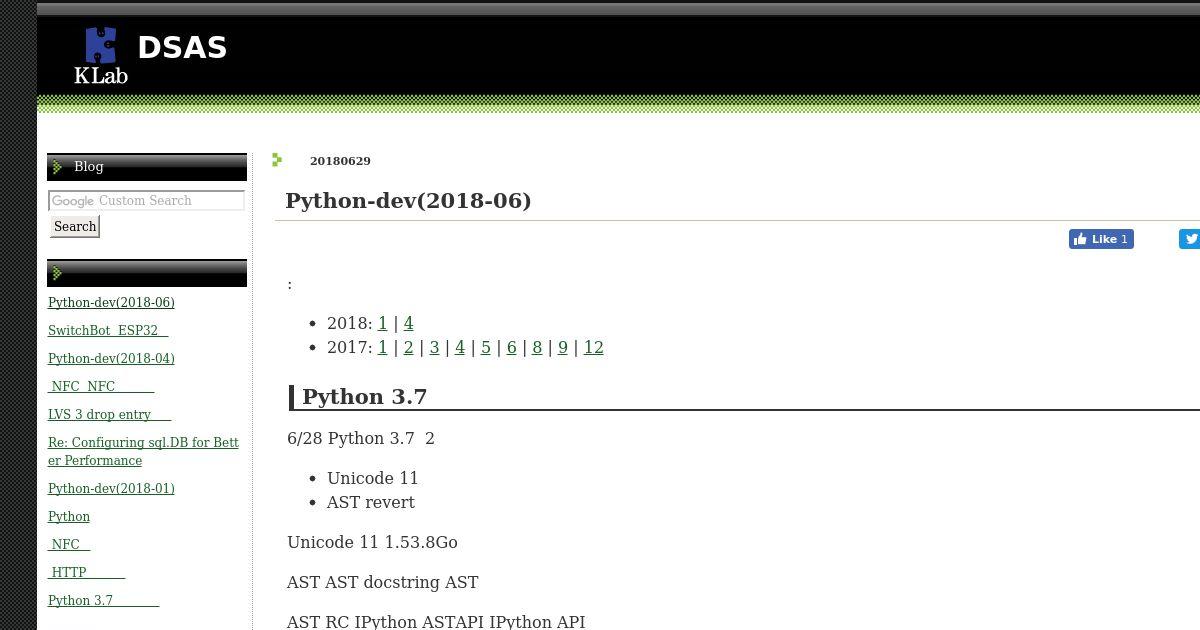
Task: Click the green arrow icon beside the Blog header
Action: click(57, 167)
